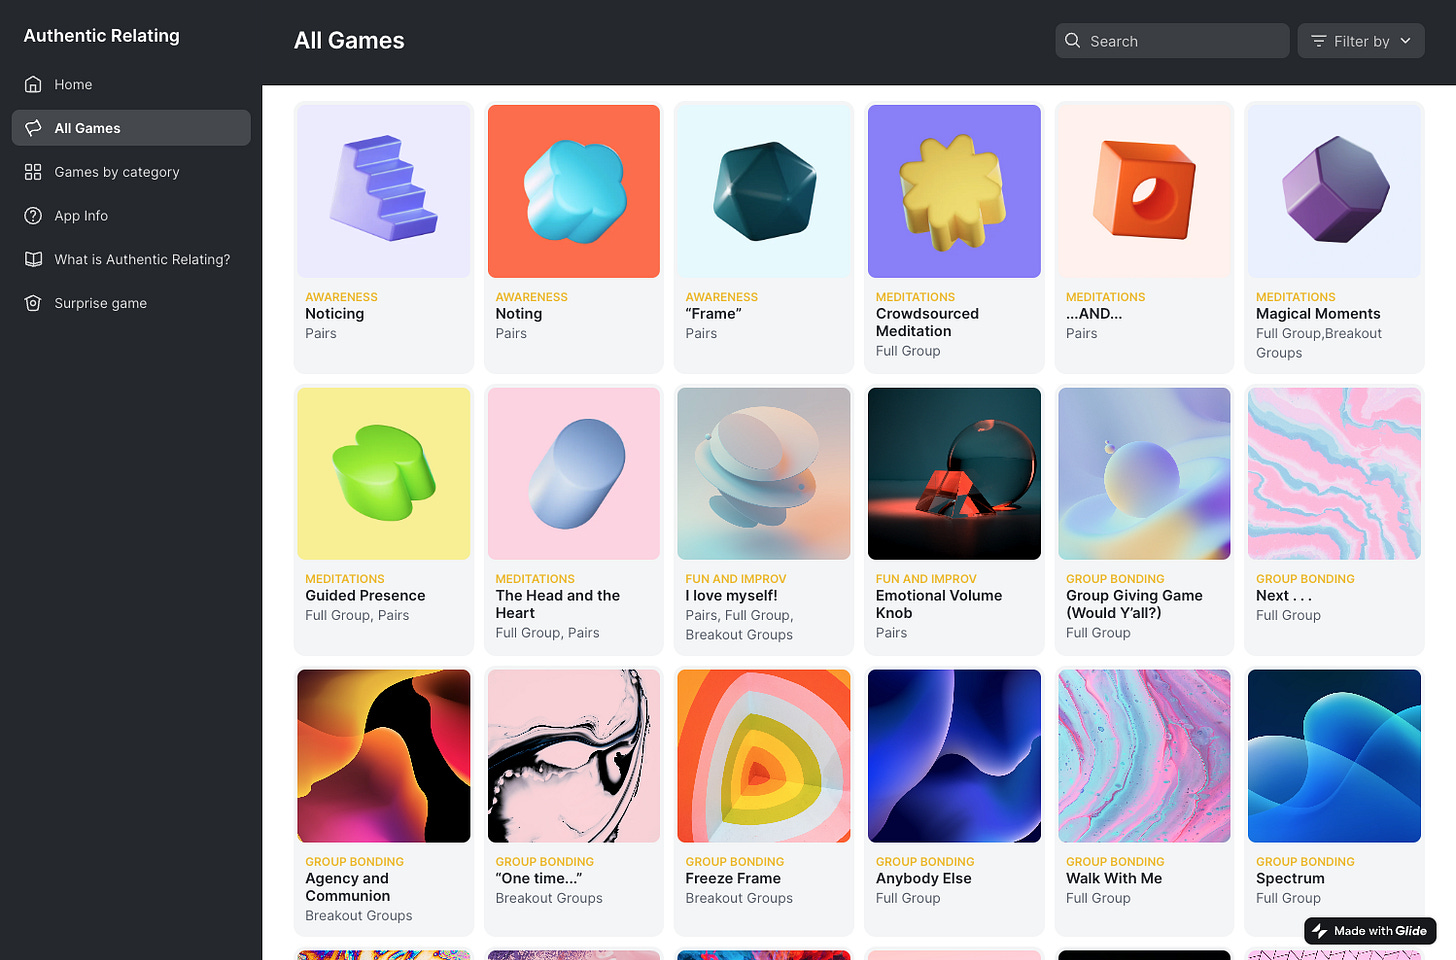Focus the Search input field

1172,41
